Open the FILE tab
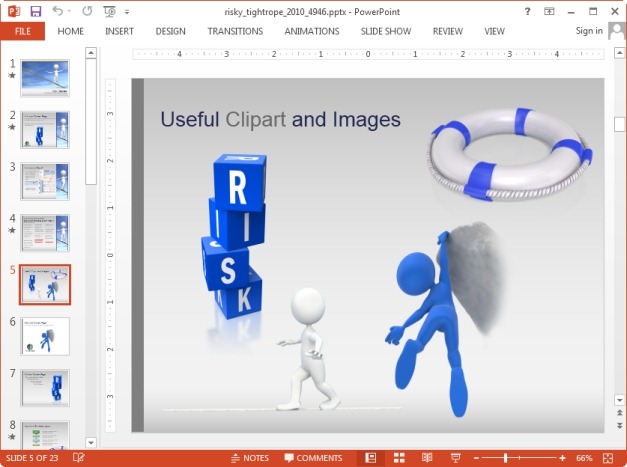This screenshot has width=627, height=467. (x=22, y=31)
